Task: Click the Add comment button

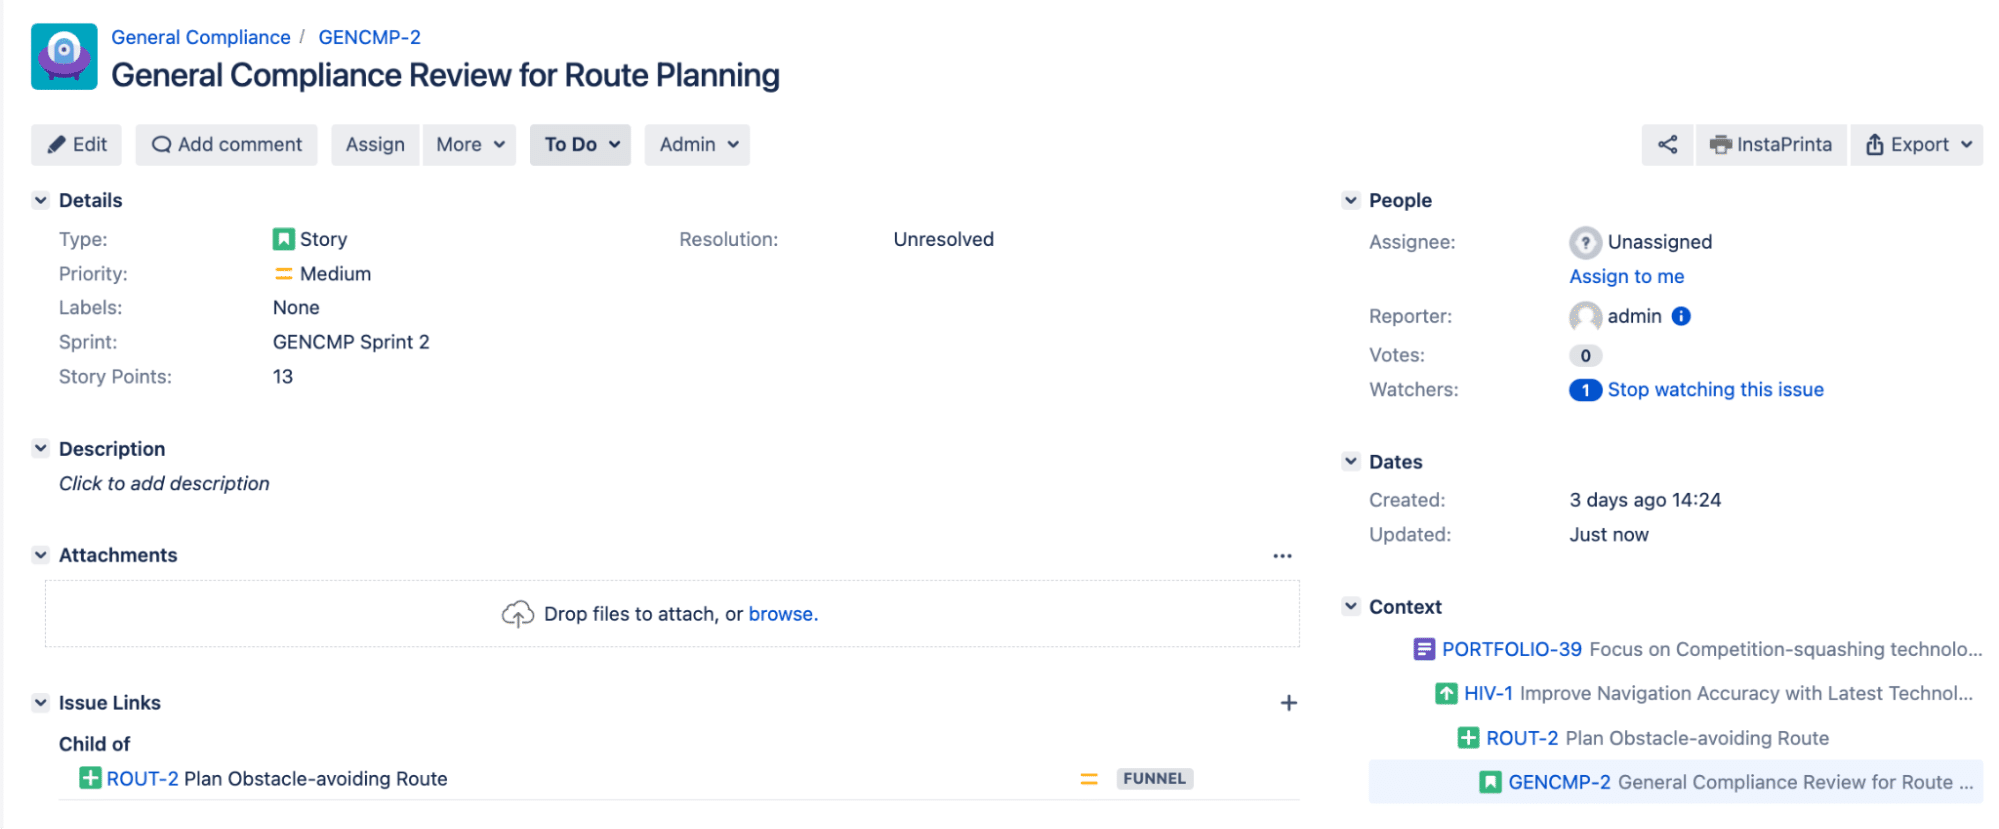Action: click(x=227, y=145)
